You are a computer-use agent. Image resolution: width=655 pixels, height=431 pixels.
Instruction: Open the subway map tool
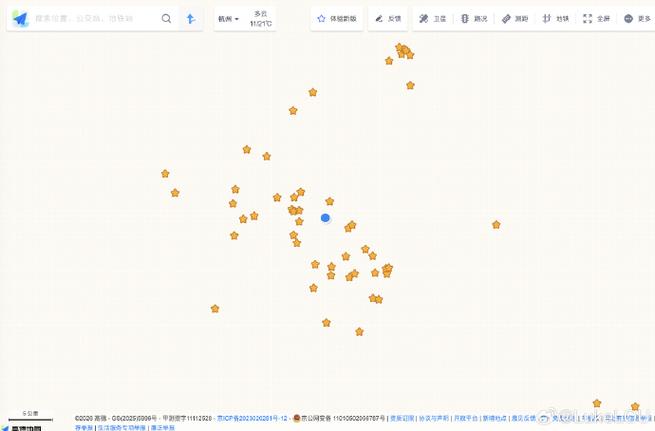(x=546, y=18)
